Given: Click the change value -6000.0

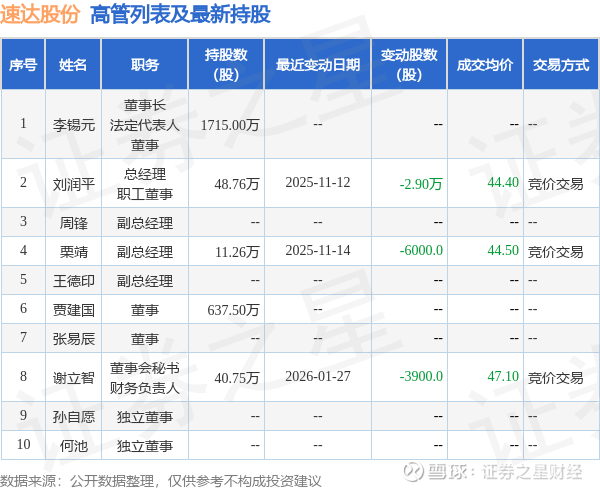Looking at the screenshot, I should [x=421, y=251].
